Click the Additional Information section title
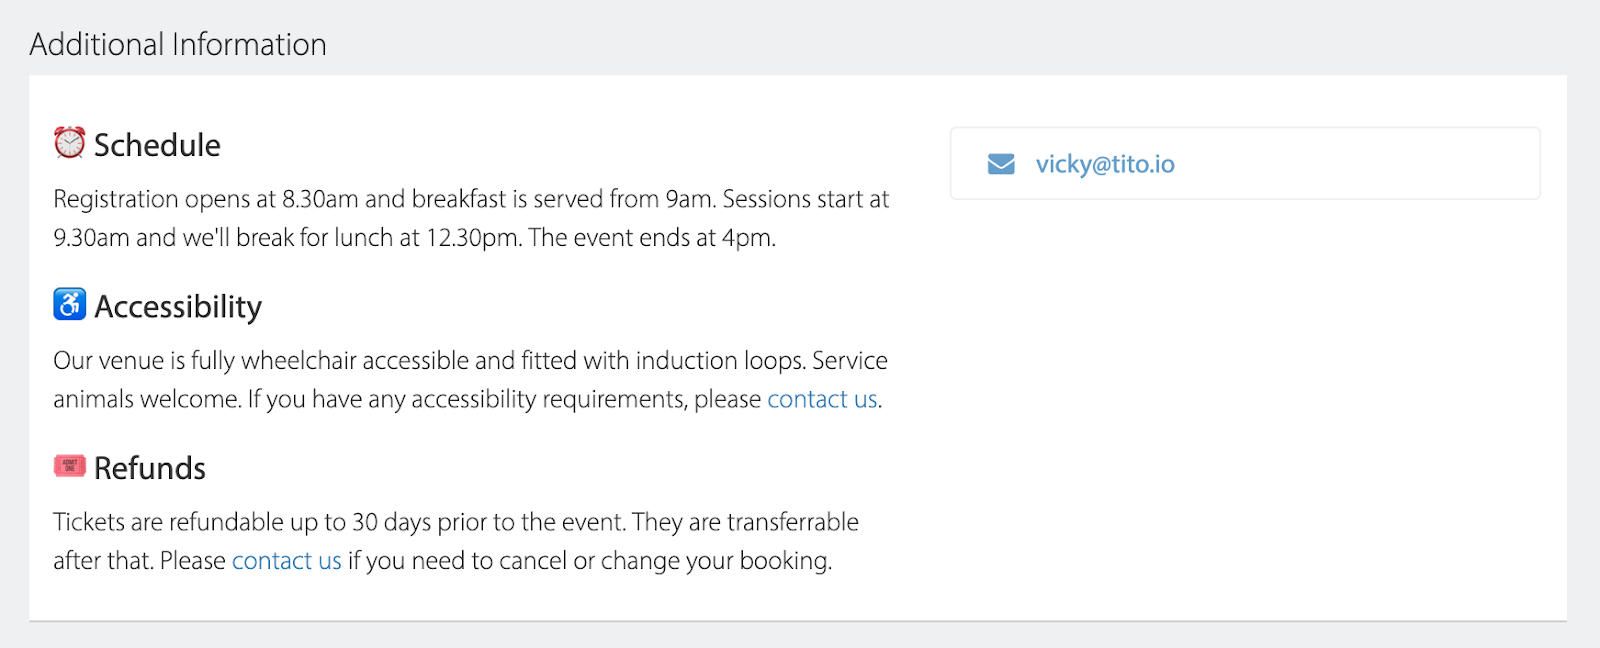The width and height of the screenshot is (1600, 648). 178,45
